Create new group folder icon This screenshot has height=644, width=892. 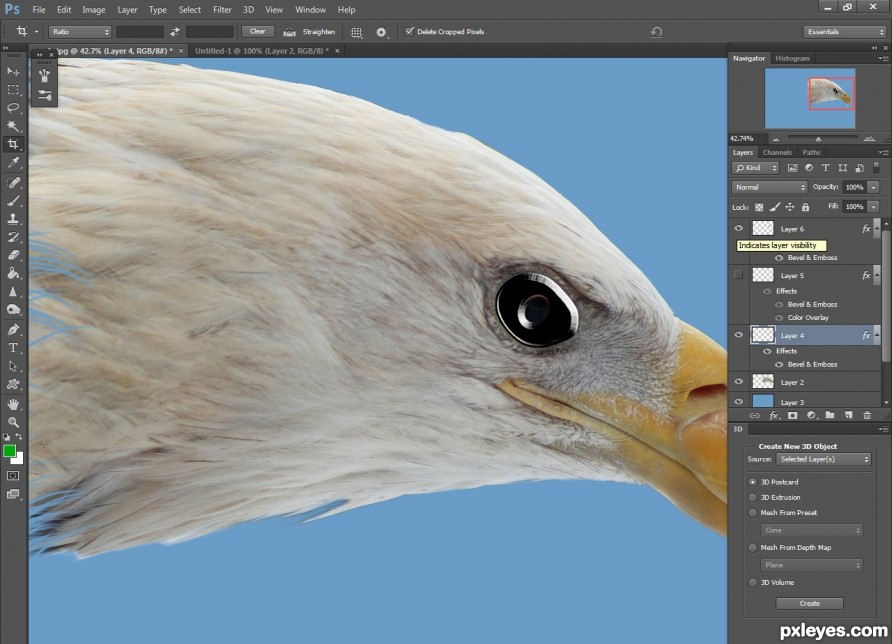tap(830, 415)
